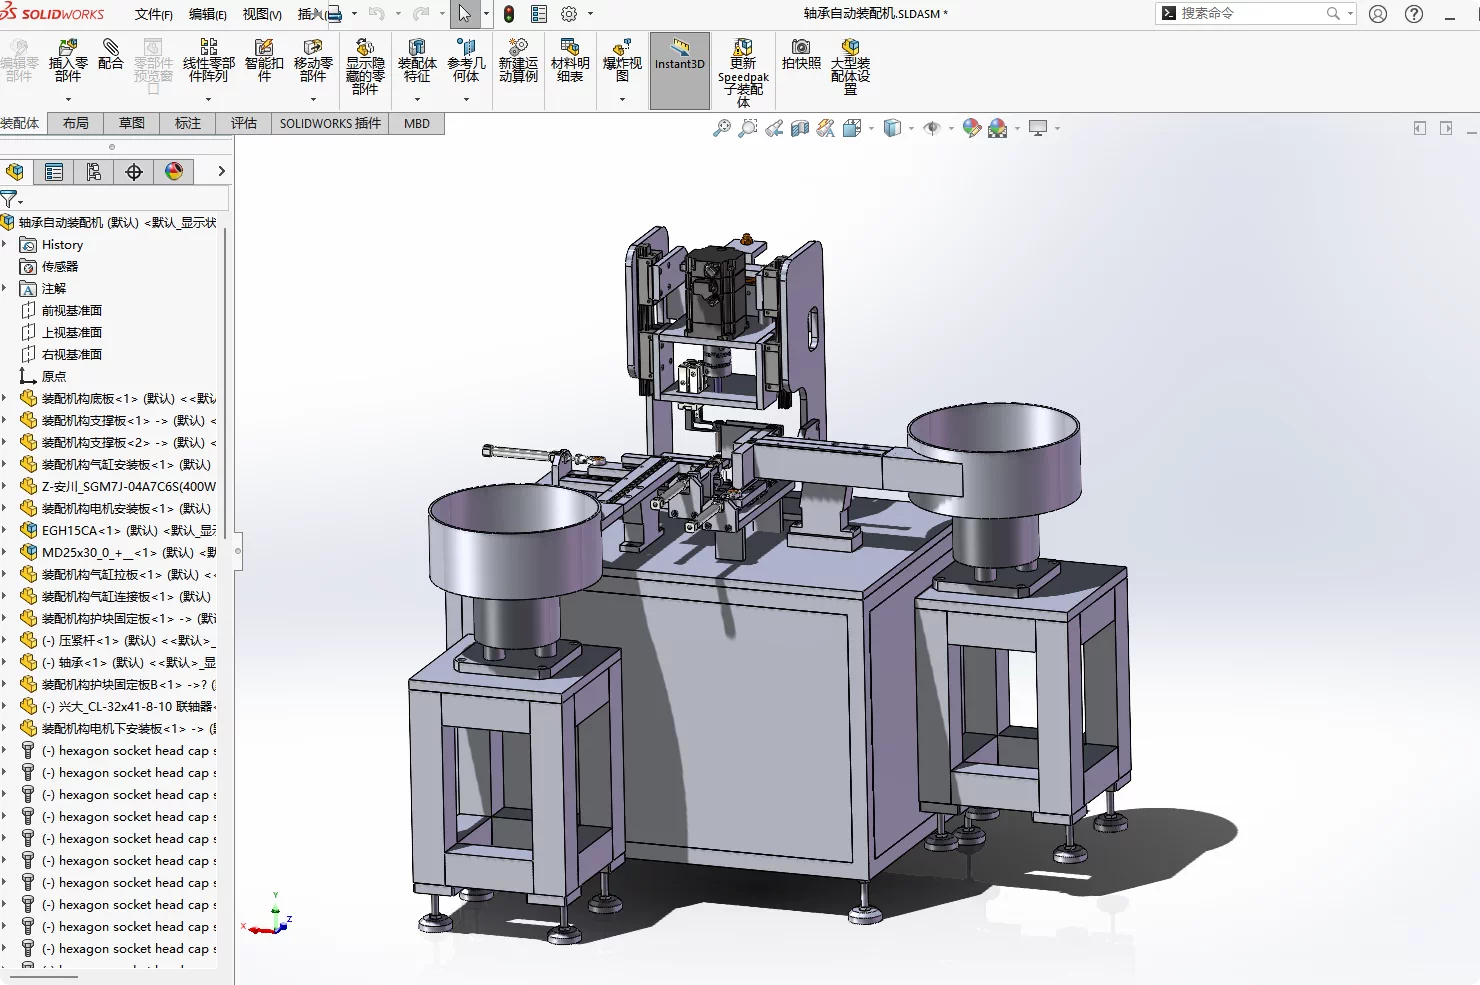Click Edit Appearance icon

pos(971,128)
